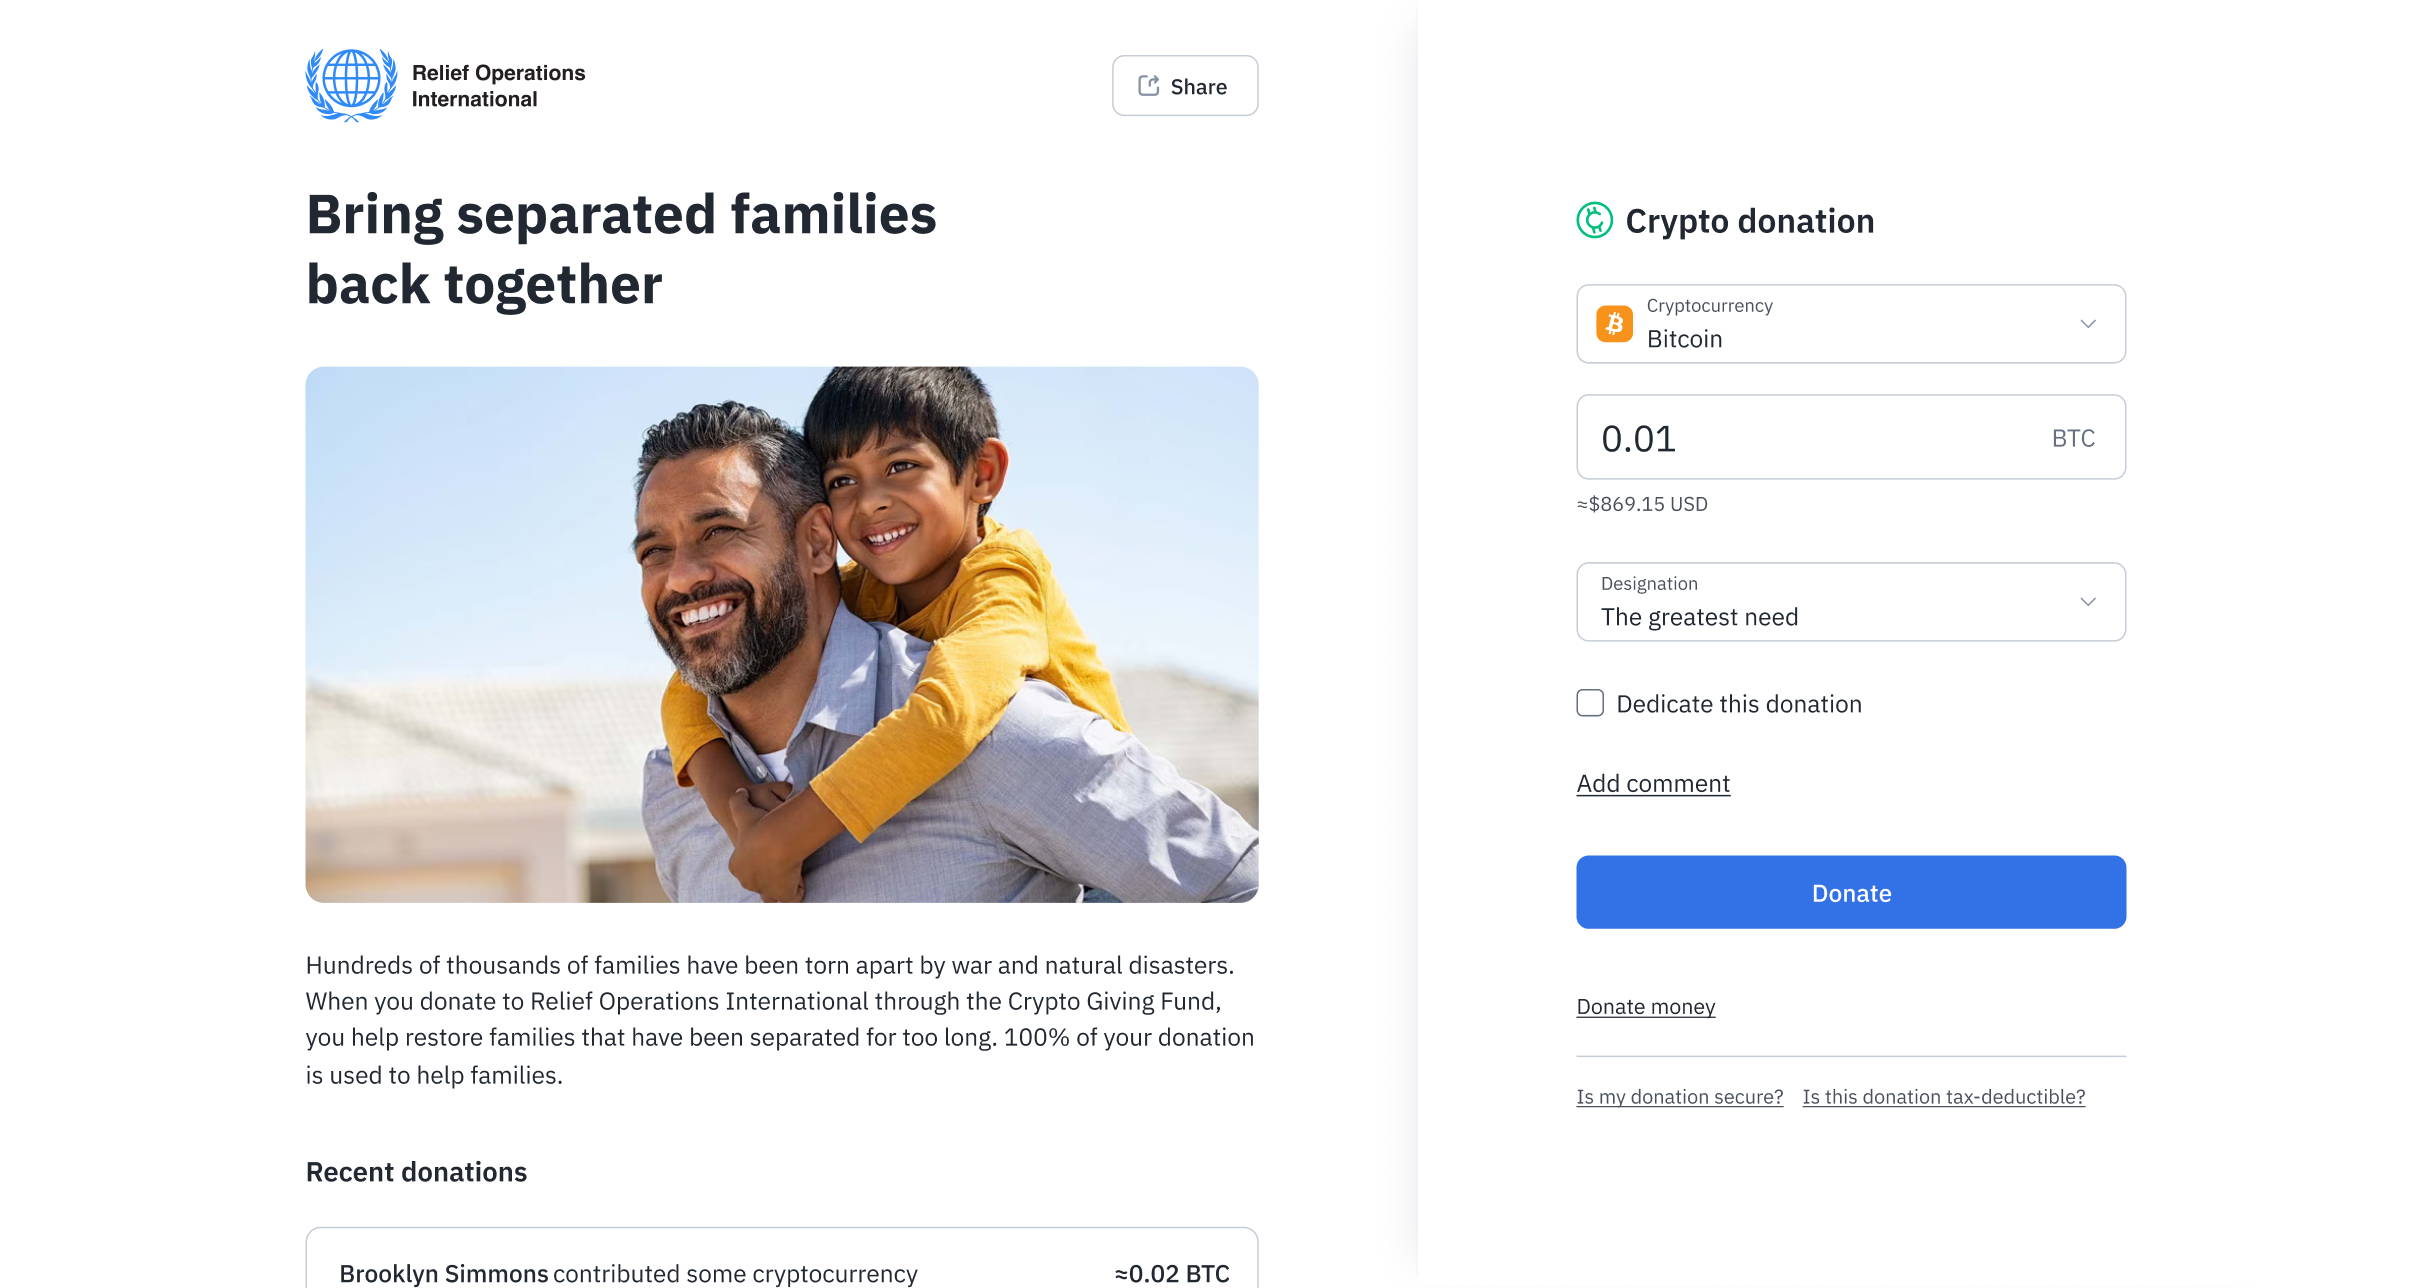
Task: Open the Add comment link
Action: click(1653, 784)
